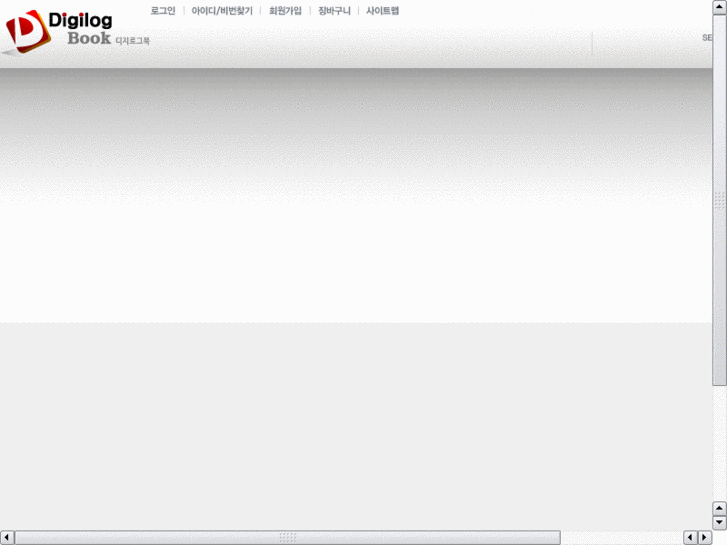Open the 아이디/비번찾기 link
727x545 pixels.
coord(222,11)
